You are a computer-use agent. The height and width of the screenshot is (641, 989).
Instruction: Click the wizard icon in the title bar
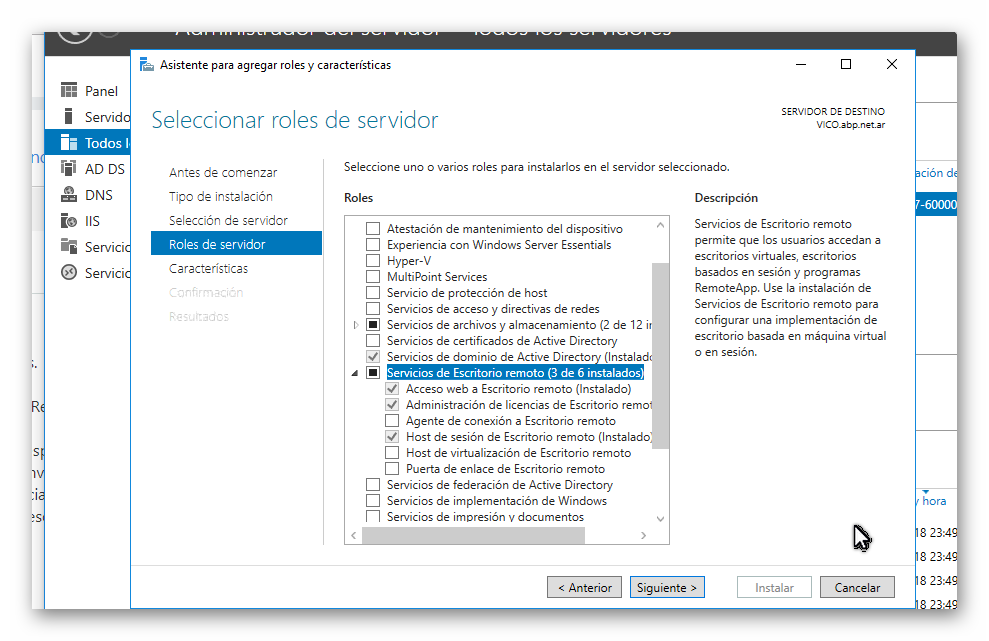tap(147, 64)
